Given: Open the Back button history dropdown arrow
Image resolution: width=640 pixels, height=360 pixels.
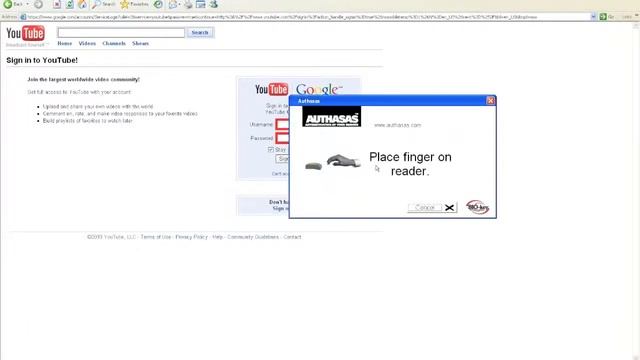Looking at the screenshot, I should 27,4.
